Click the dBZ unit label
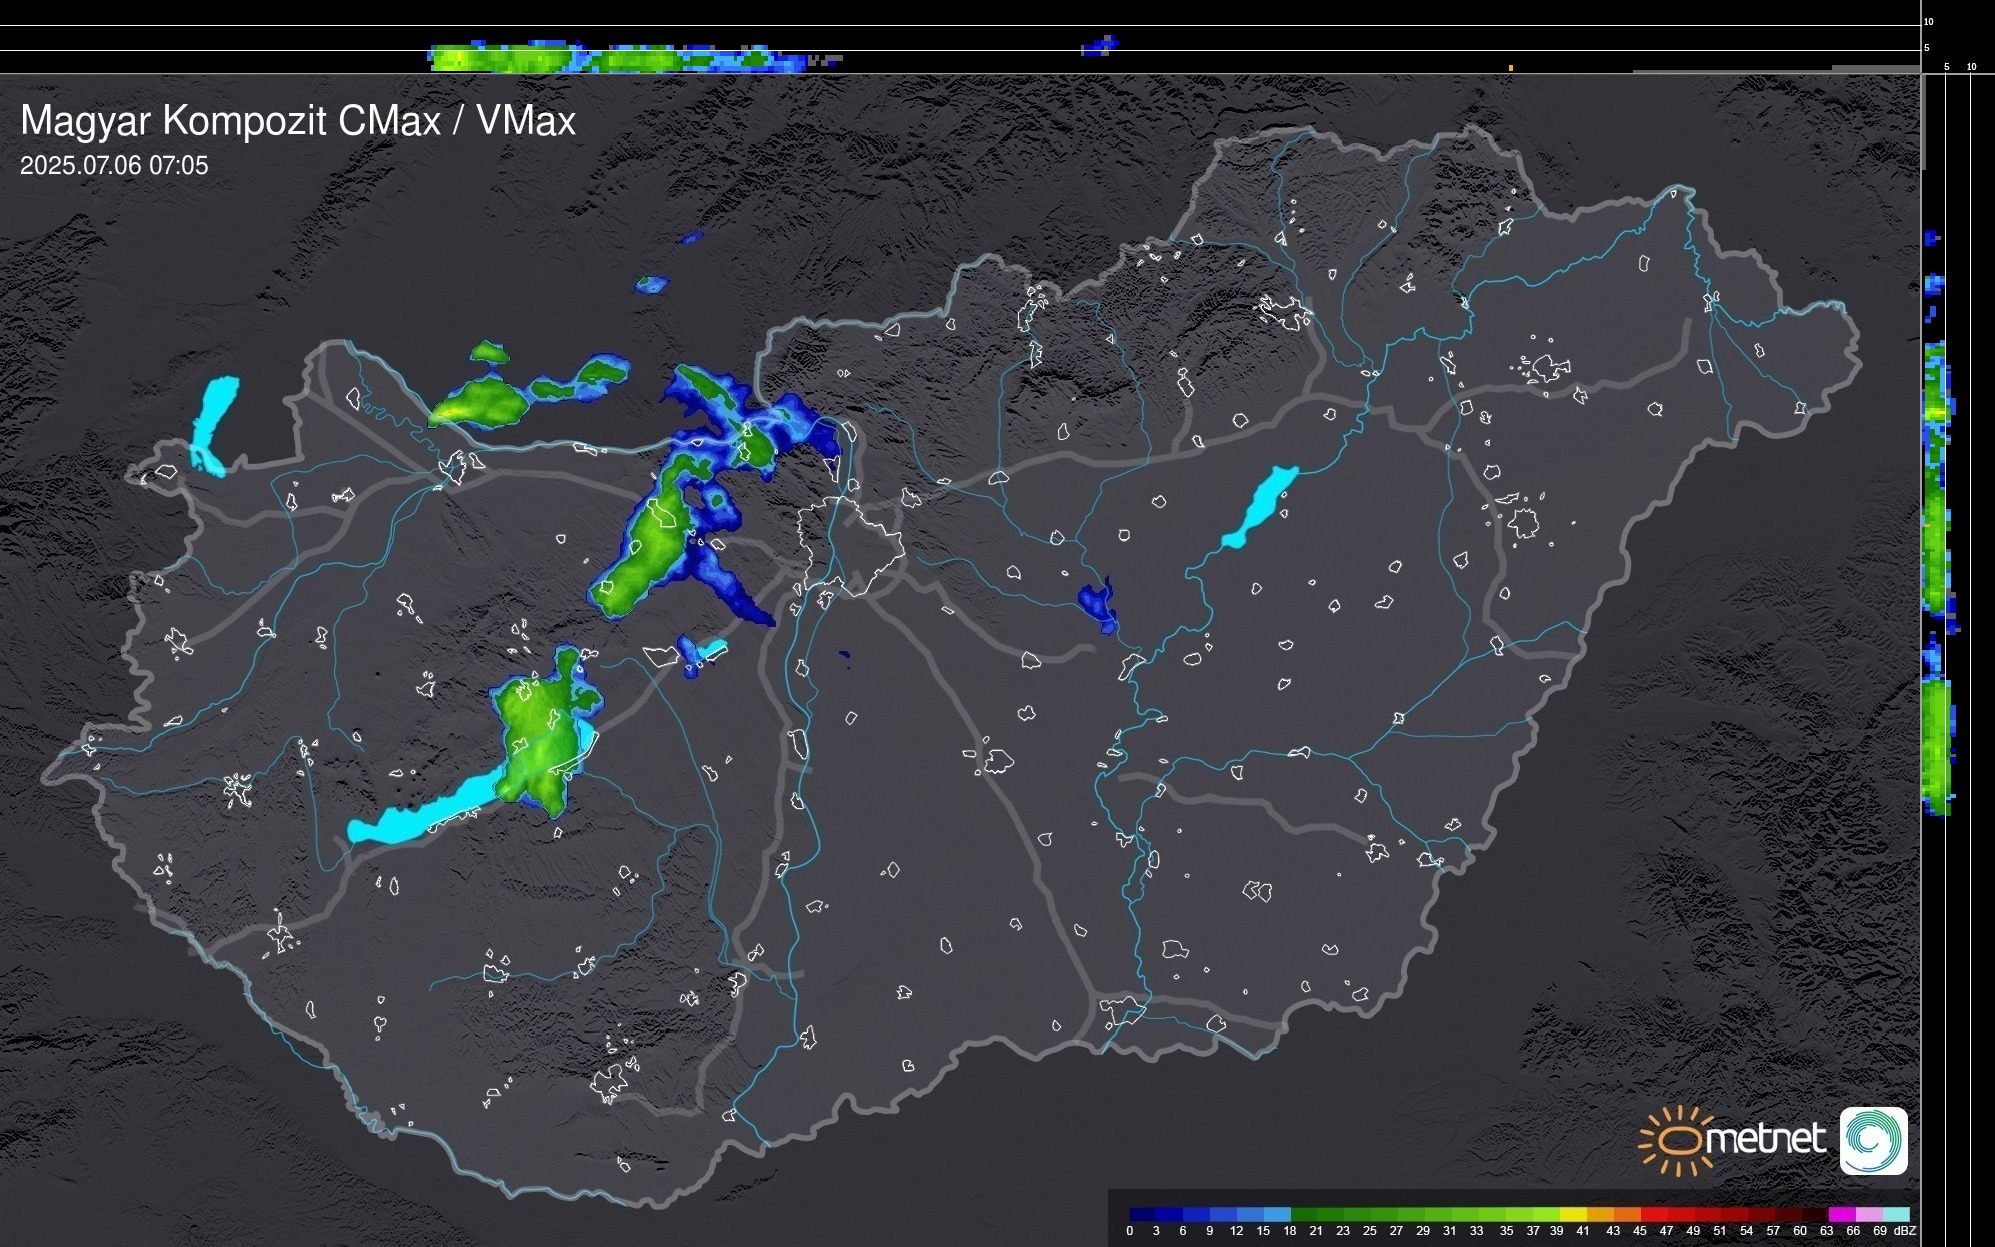1995x1247 pixels. (1905, 1231)
